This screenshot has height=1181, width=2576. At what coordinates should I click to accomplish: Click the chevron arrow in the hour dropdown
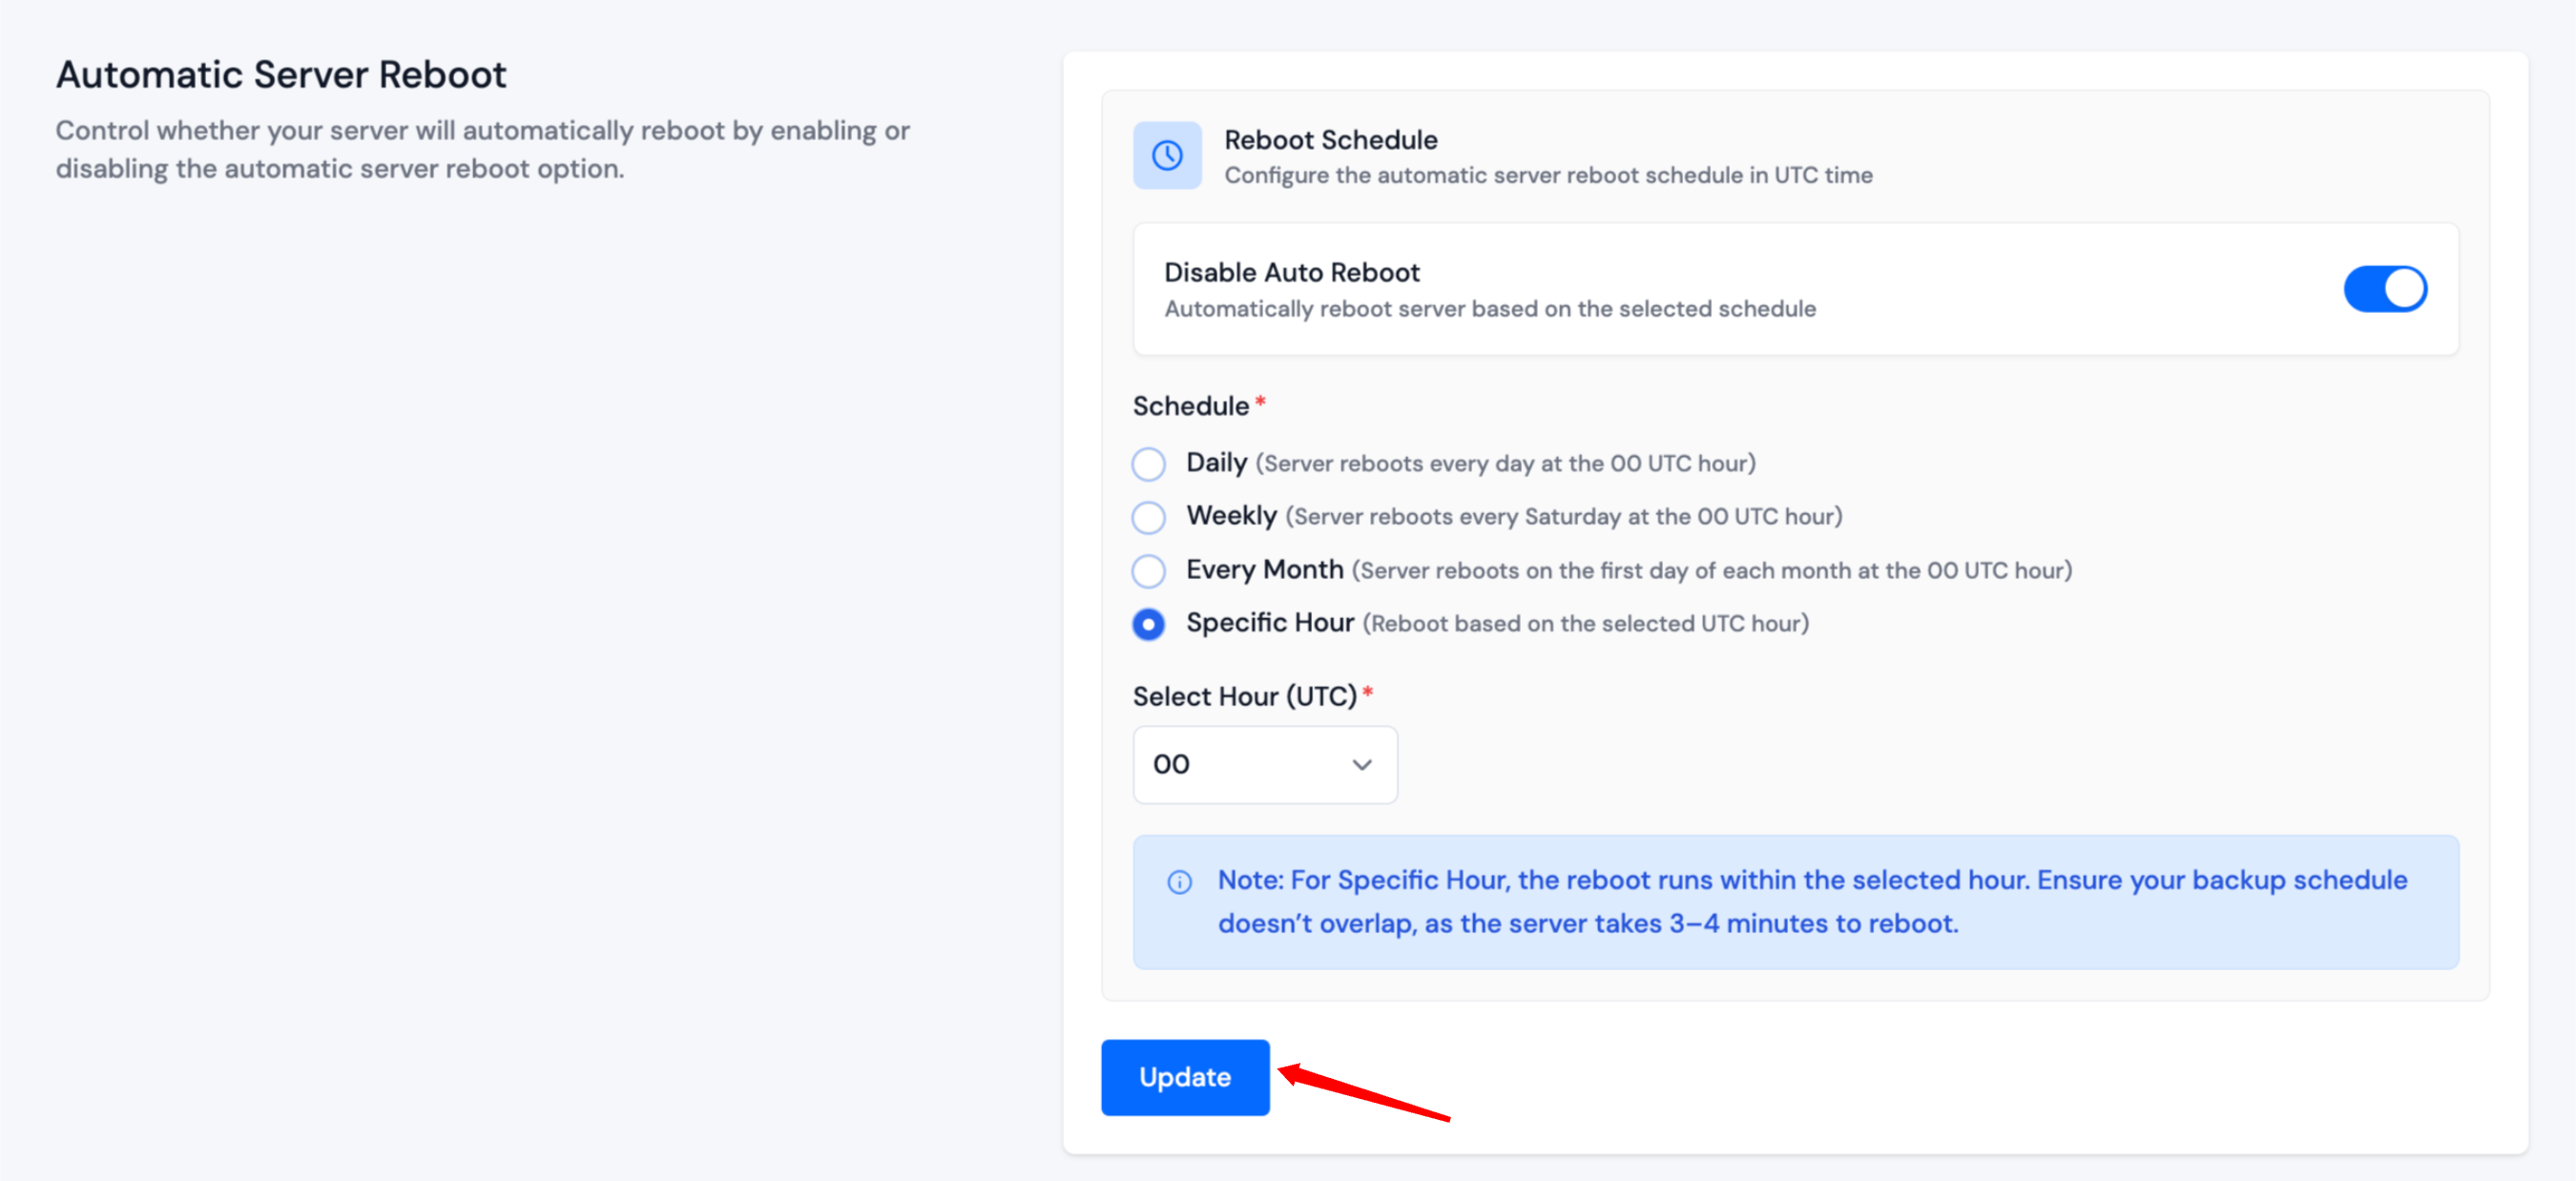[1361, 765]
